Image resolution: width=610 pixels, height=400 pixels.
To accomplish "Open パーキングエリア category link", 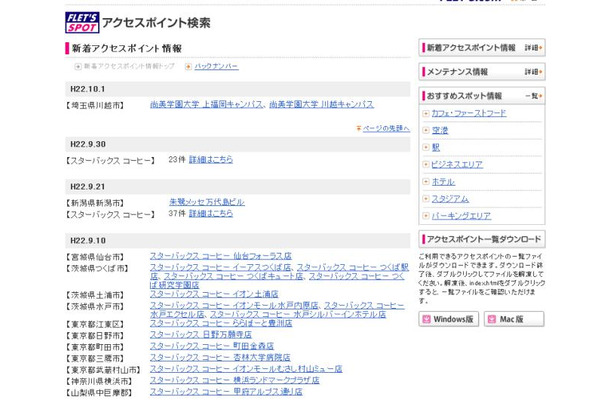I will (x=461, y=216).
